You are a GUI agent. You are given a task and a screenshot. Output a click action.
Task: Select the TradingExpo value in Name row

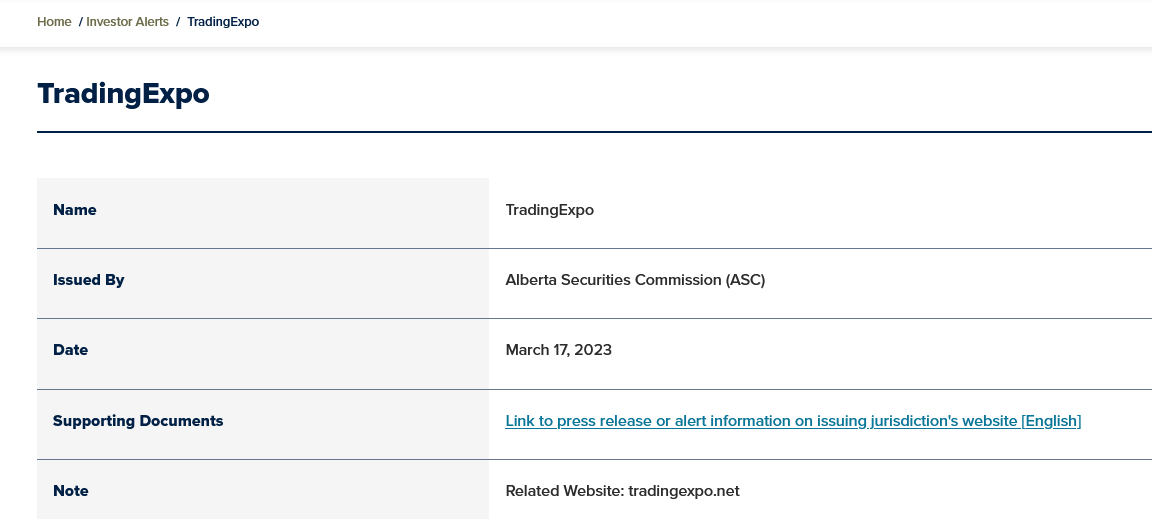550,210
